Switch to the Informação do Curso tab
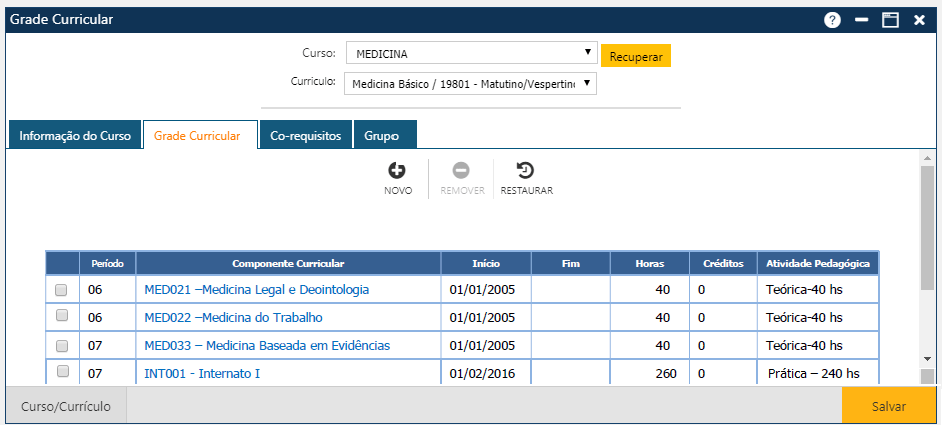The height and width of the screenshot is (425, 942). coord(75,135)
